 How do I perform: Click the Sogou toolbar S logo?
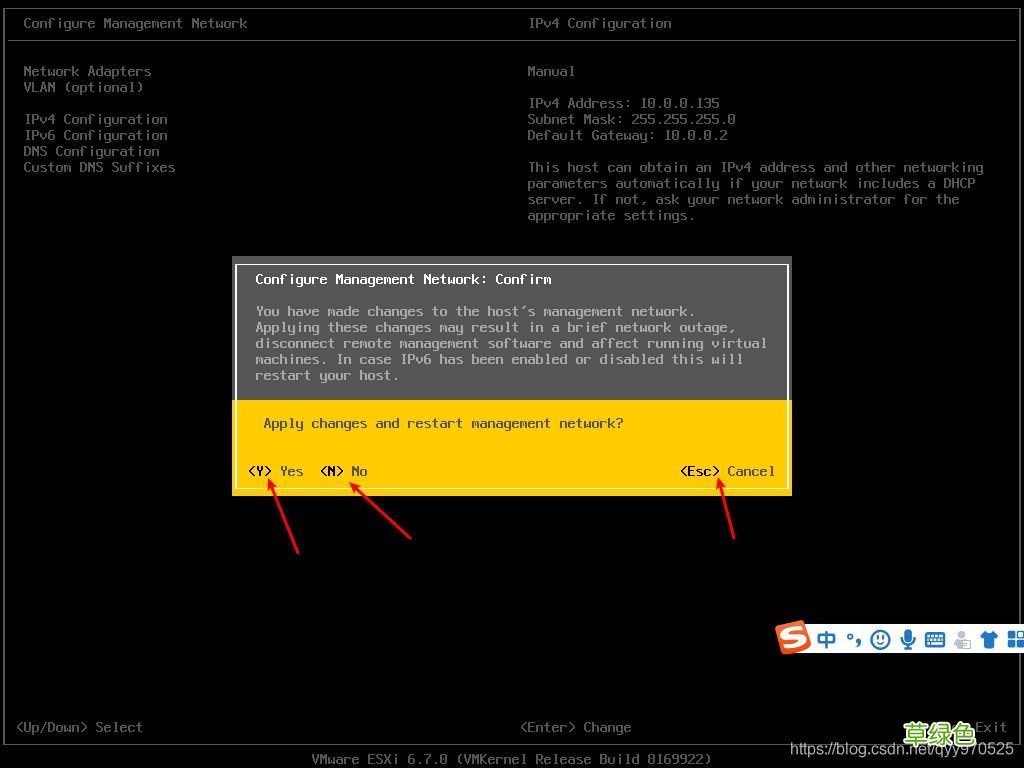coord(793,638)
